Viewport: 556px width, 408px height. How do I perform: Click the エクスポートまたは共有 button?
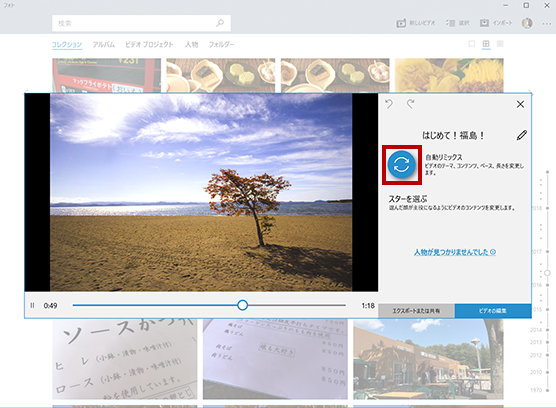416,311
